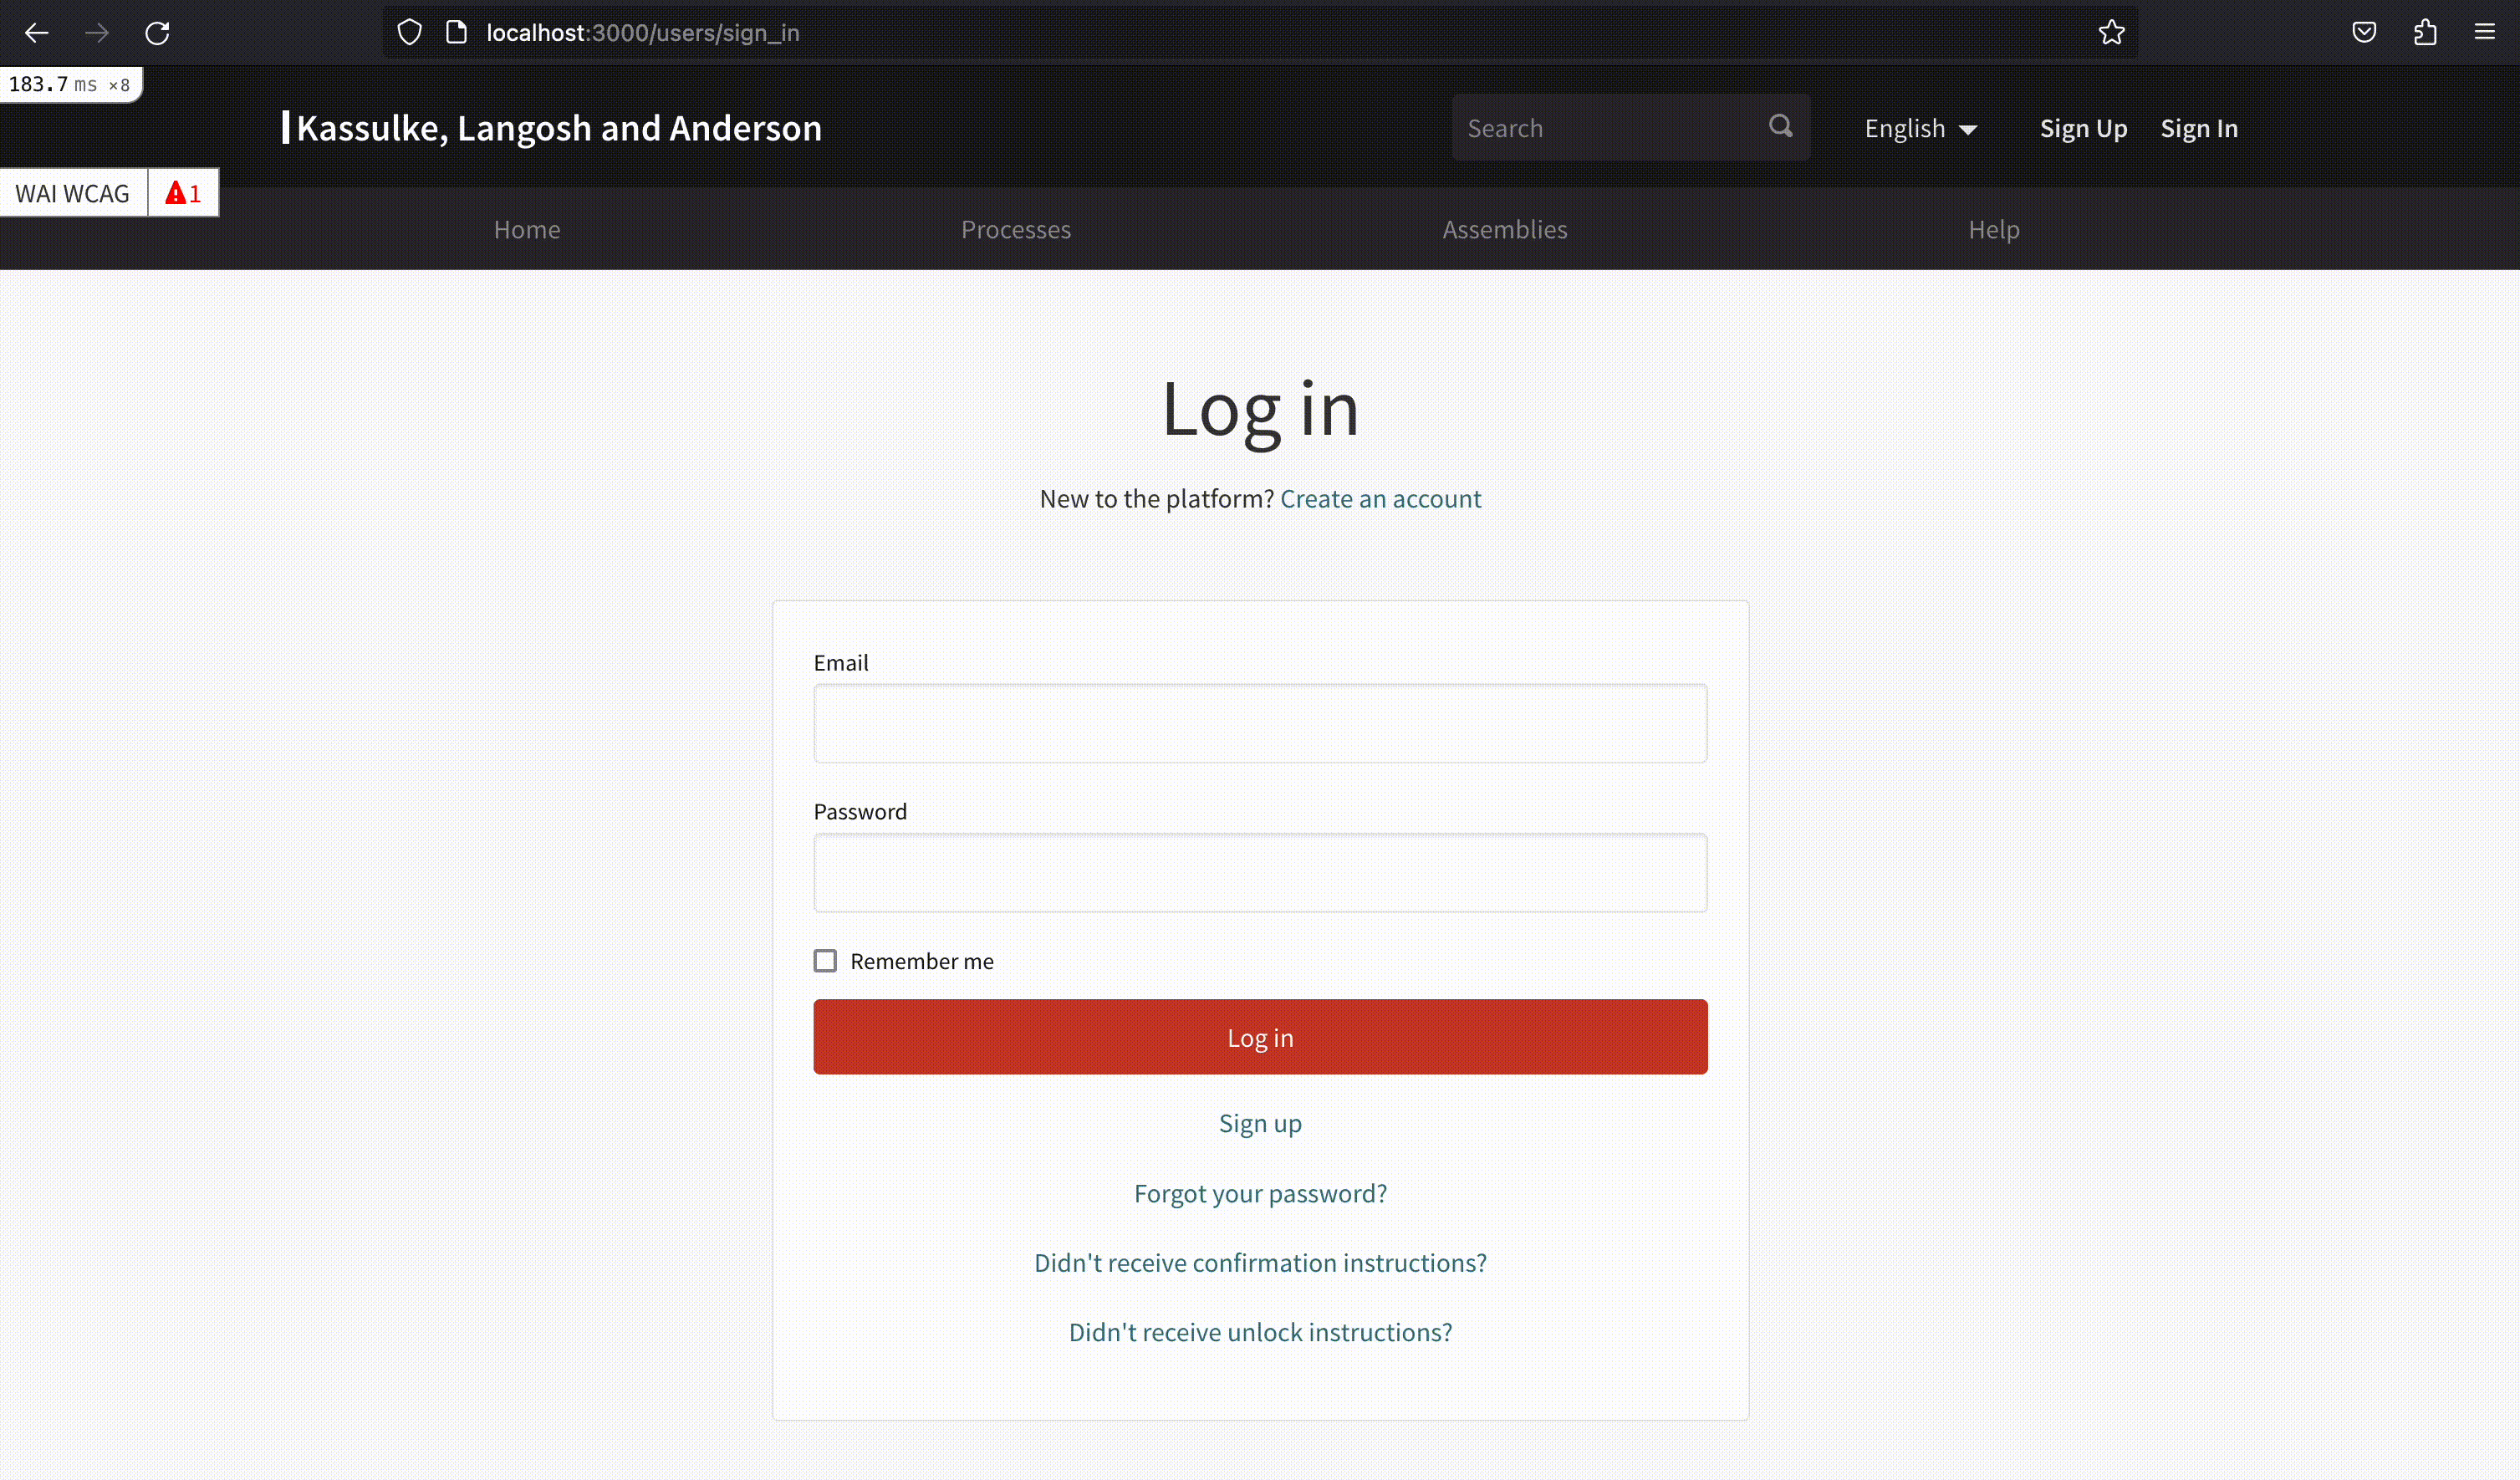This screenshot has height=1480, width=2520.
Task: Click the browser back arrow icon
Action: pos(37,33)
